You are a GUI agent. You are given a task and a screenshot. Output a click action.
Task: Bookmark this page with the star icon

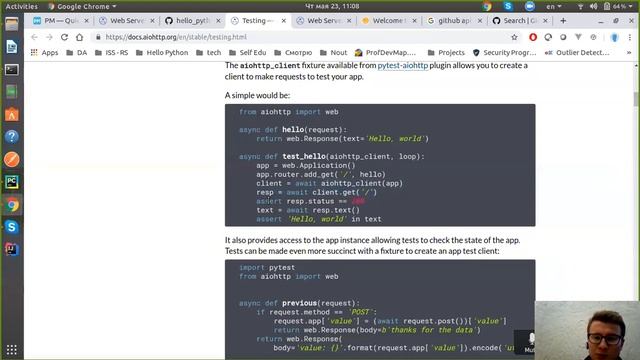pos(514,37)
